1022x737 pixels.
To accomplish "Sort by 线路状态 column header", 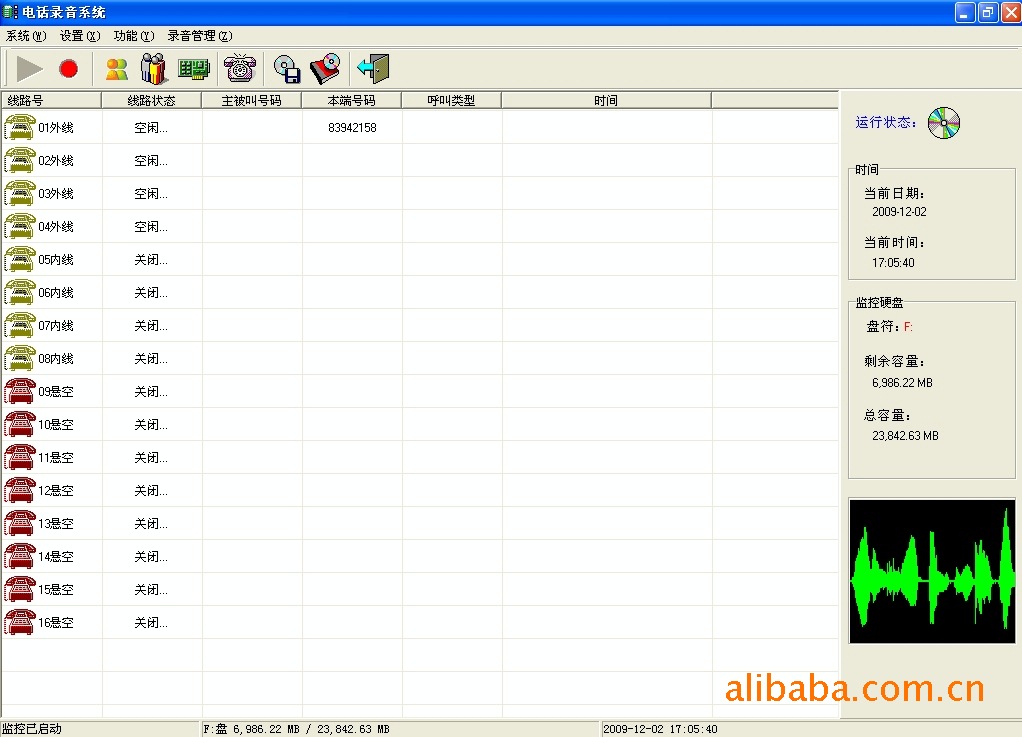I will pos(151,101).
